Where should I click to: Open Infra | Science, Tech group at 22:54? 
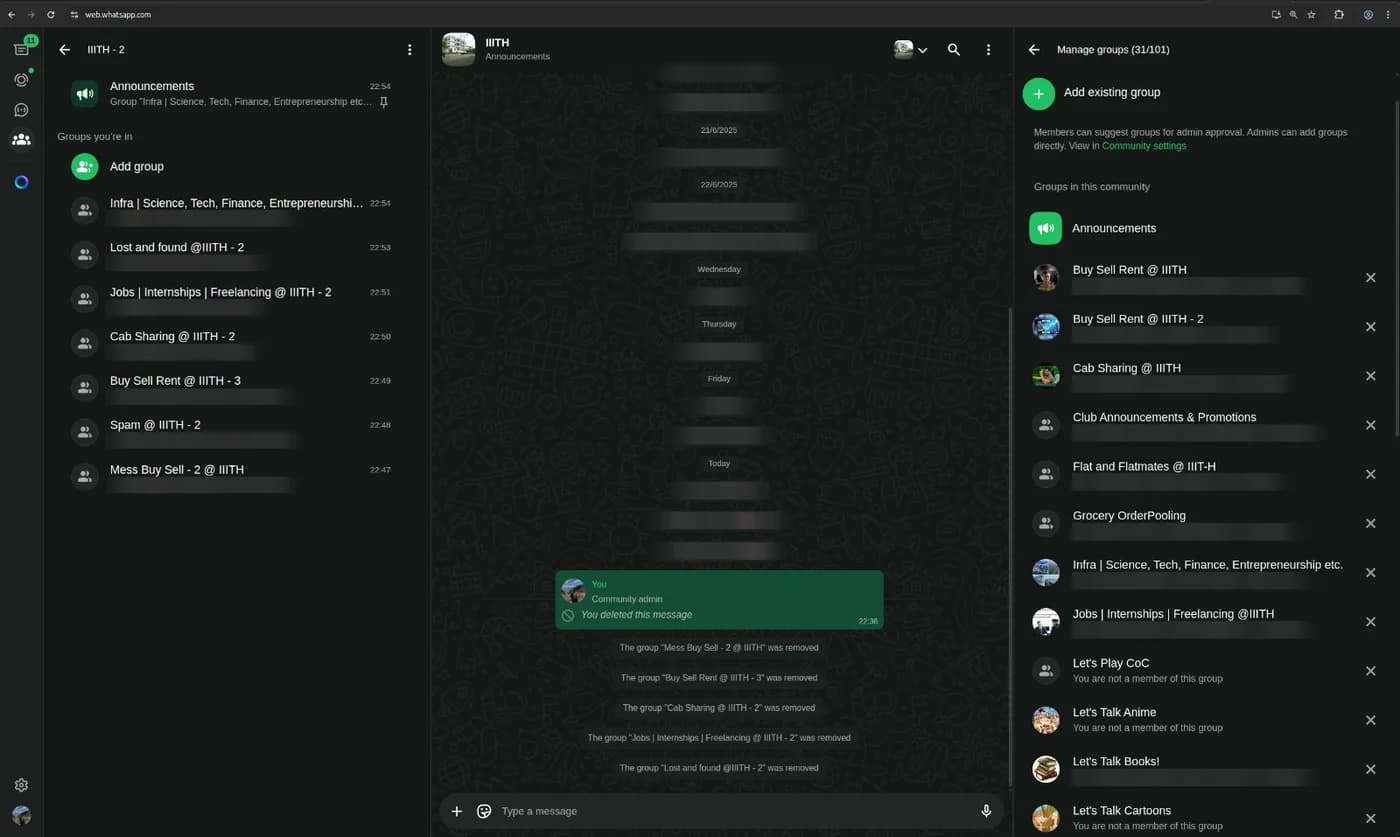(237, 210)
